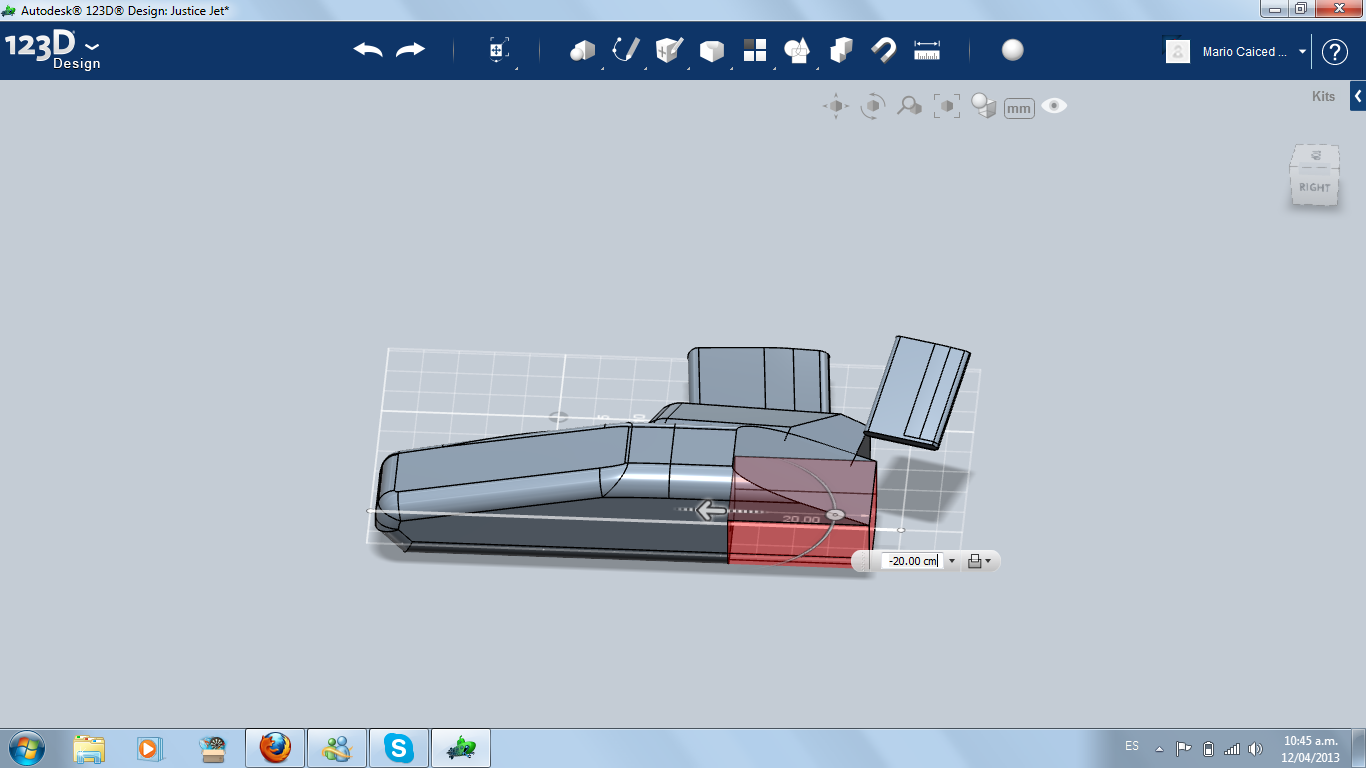Expand the account dropdown arrow

tap(1302, 52)
